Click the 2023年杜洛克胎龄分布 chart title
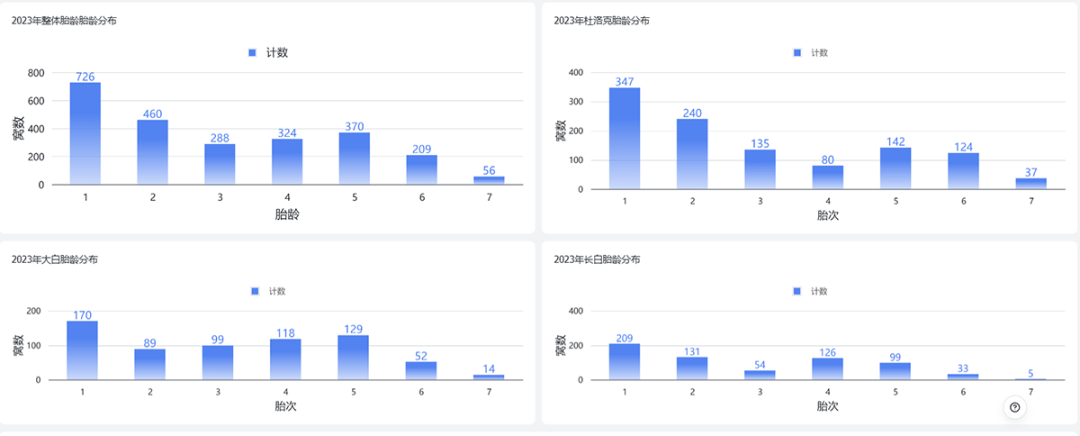 pos(601,21)
